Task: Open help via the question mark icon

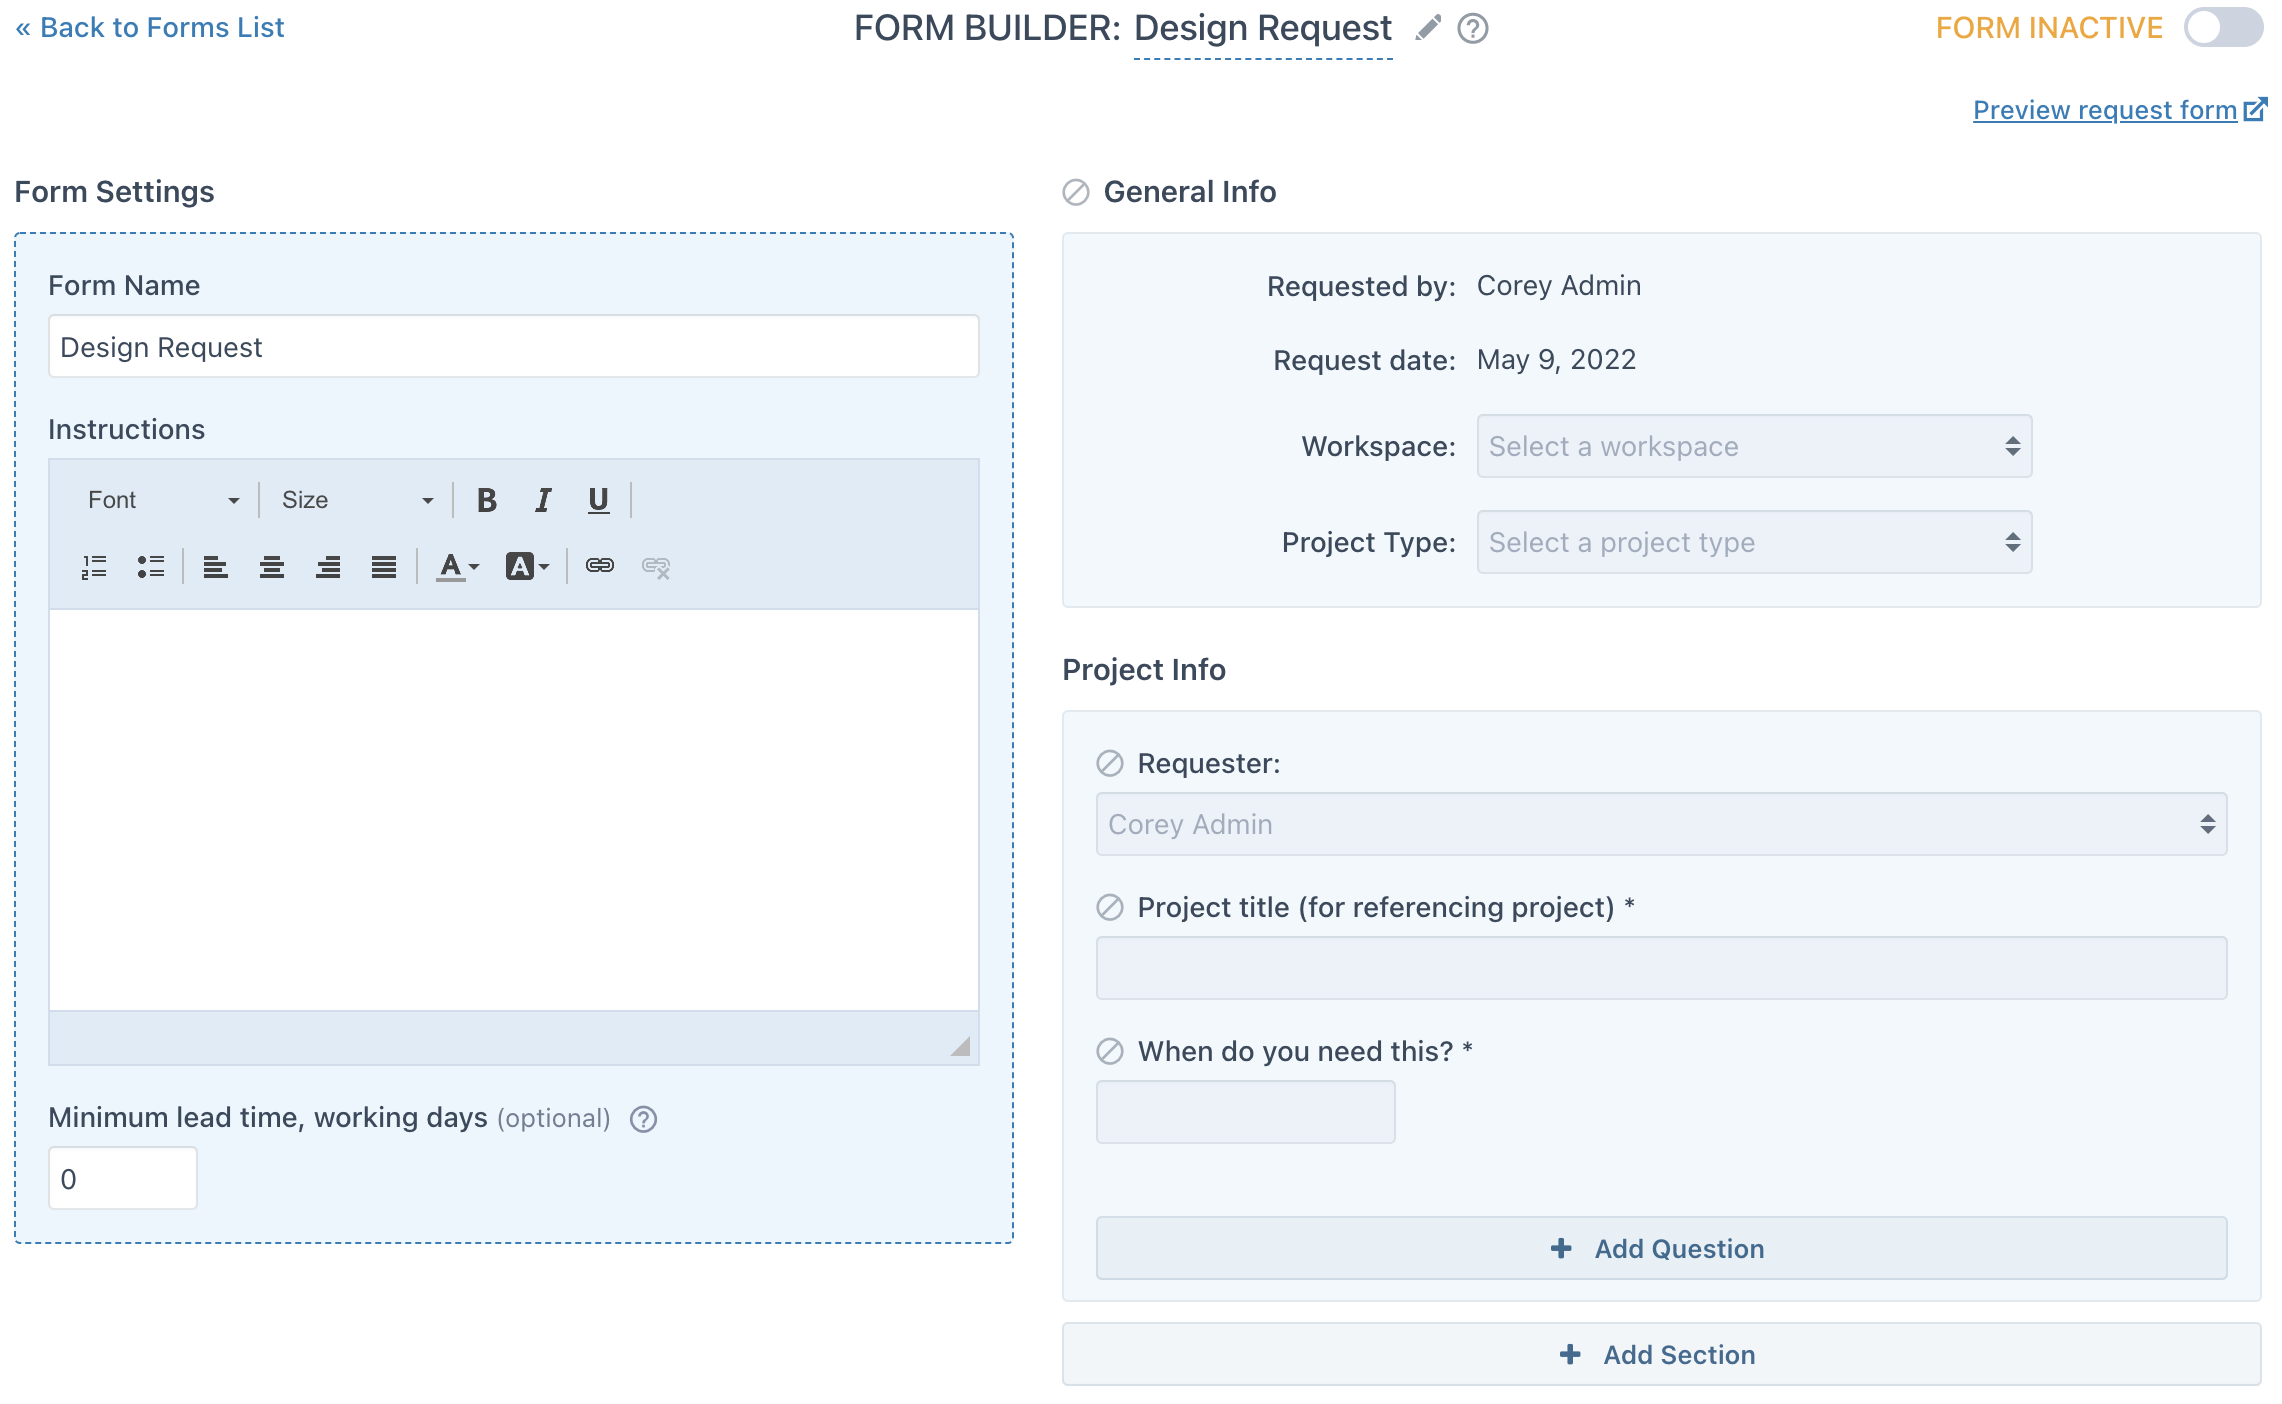Action: tap(1471, 29)
